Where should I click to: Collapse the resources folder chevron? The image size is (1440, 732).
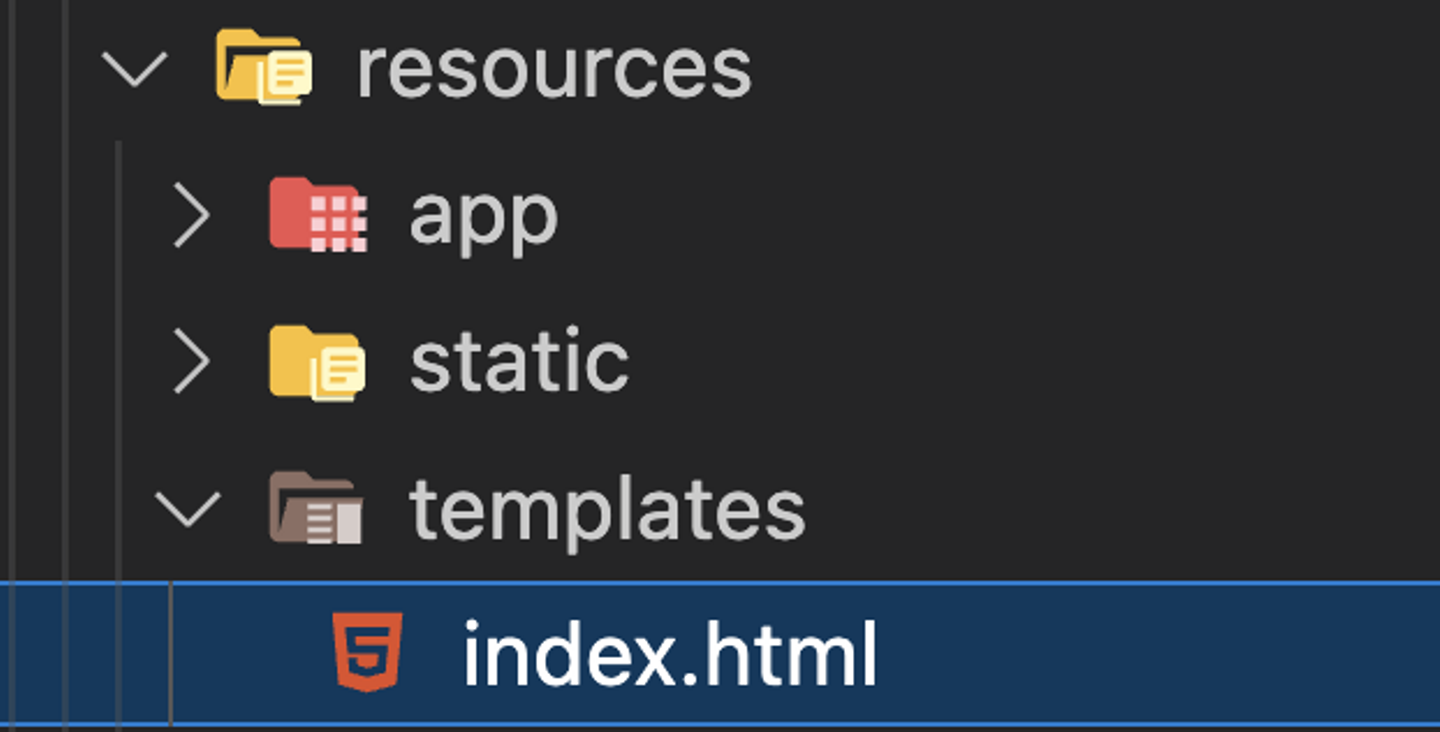[x=136, y=69]
